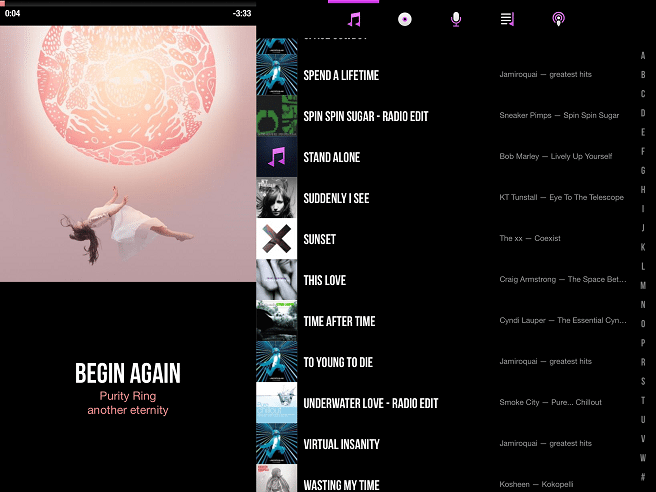Play the song Wasting My Time
This screenshot has height=492, width=656.
click(x=444, y=478)
